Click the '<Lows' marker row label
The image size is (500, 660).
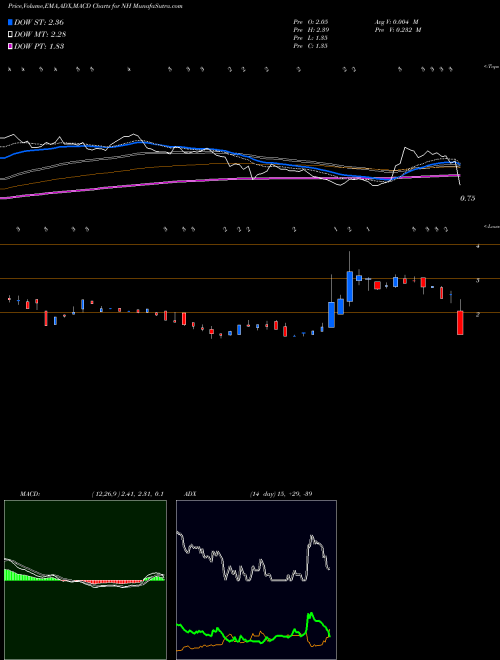(491, 226)
